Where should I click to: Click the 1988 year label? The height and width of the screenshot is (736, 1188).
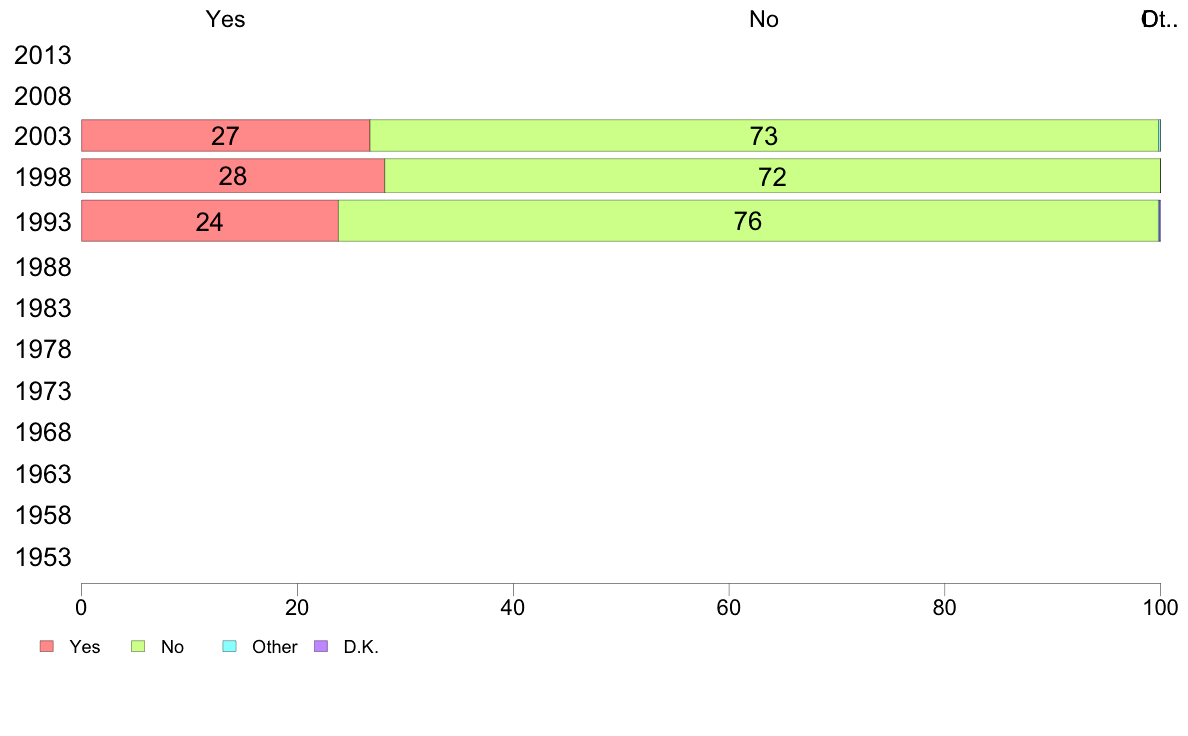click(43, 268)
